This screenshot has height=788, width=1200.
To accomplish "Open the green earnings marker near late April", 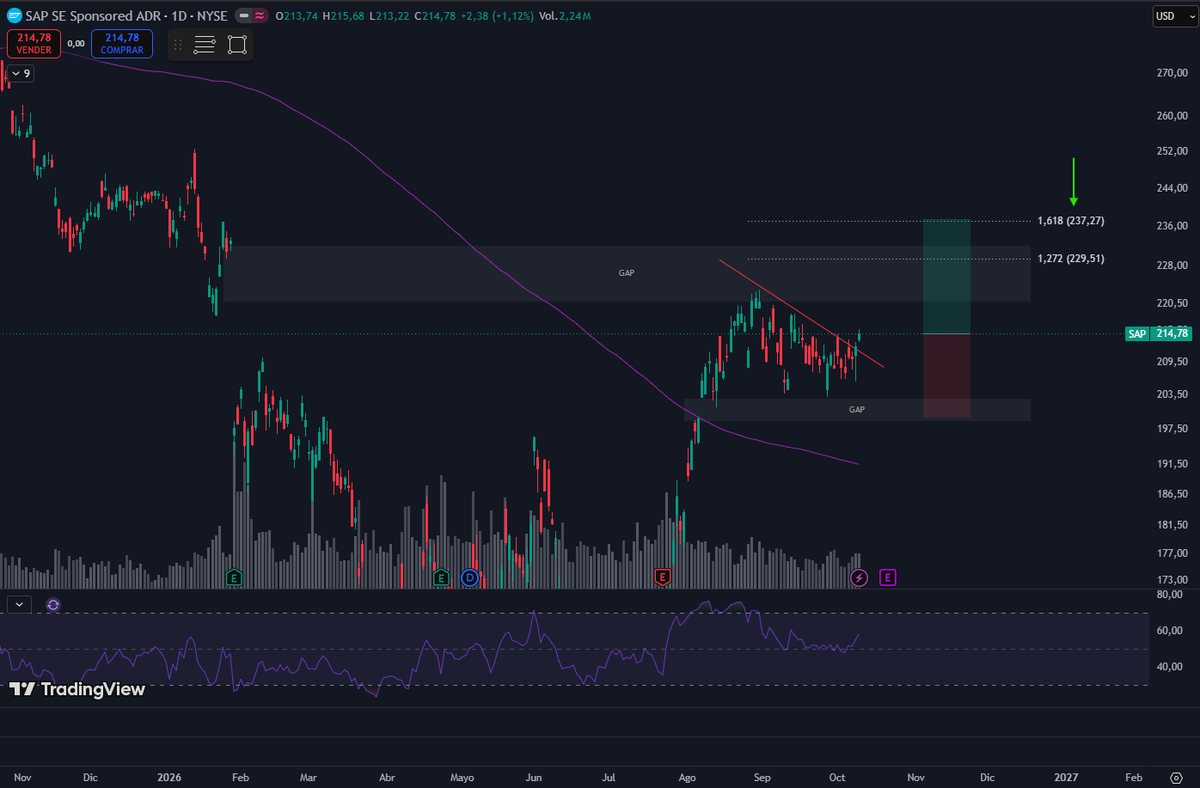I will (441, 577).
